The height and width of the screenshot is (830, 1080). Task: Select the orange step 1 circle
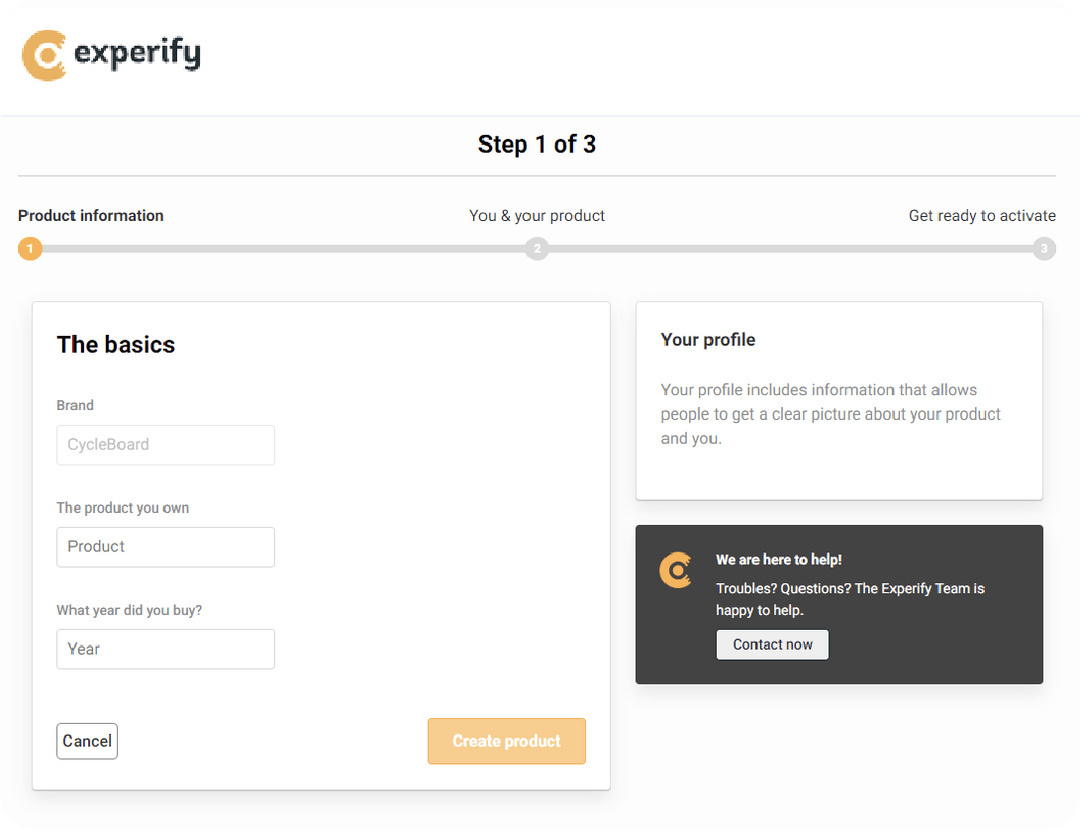(x=30, y=249)
